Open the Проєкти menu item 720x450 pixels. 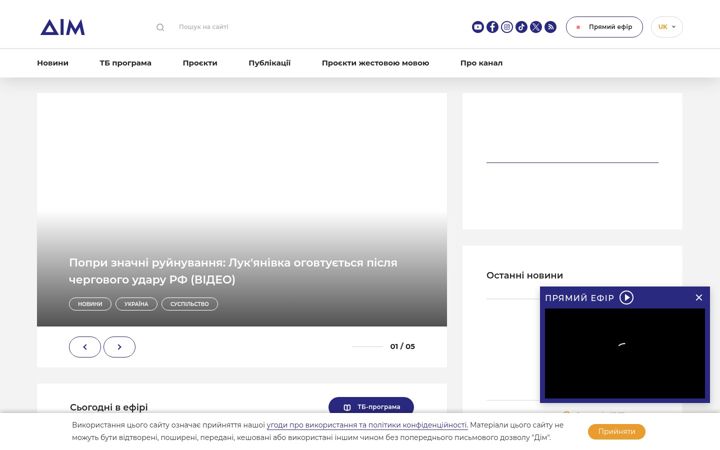tap(200, 63)
